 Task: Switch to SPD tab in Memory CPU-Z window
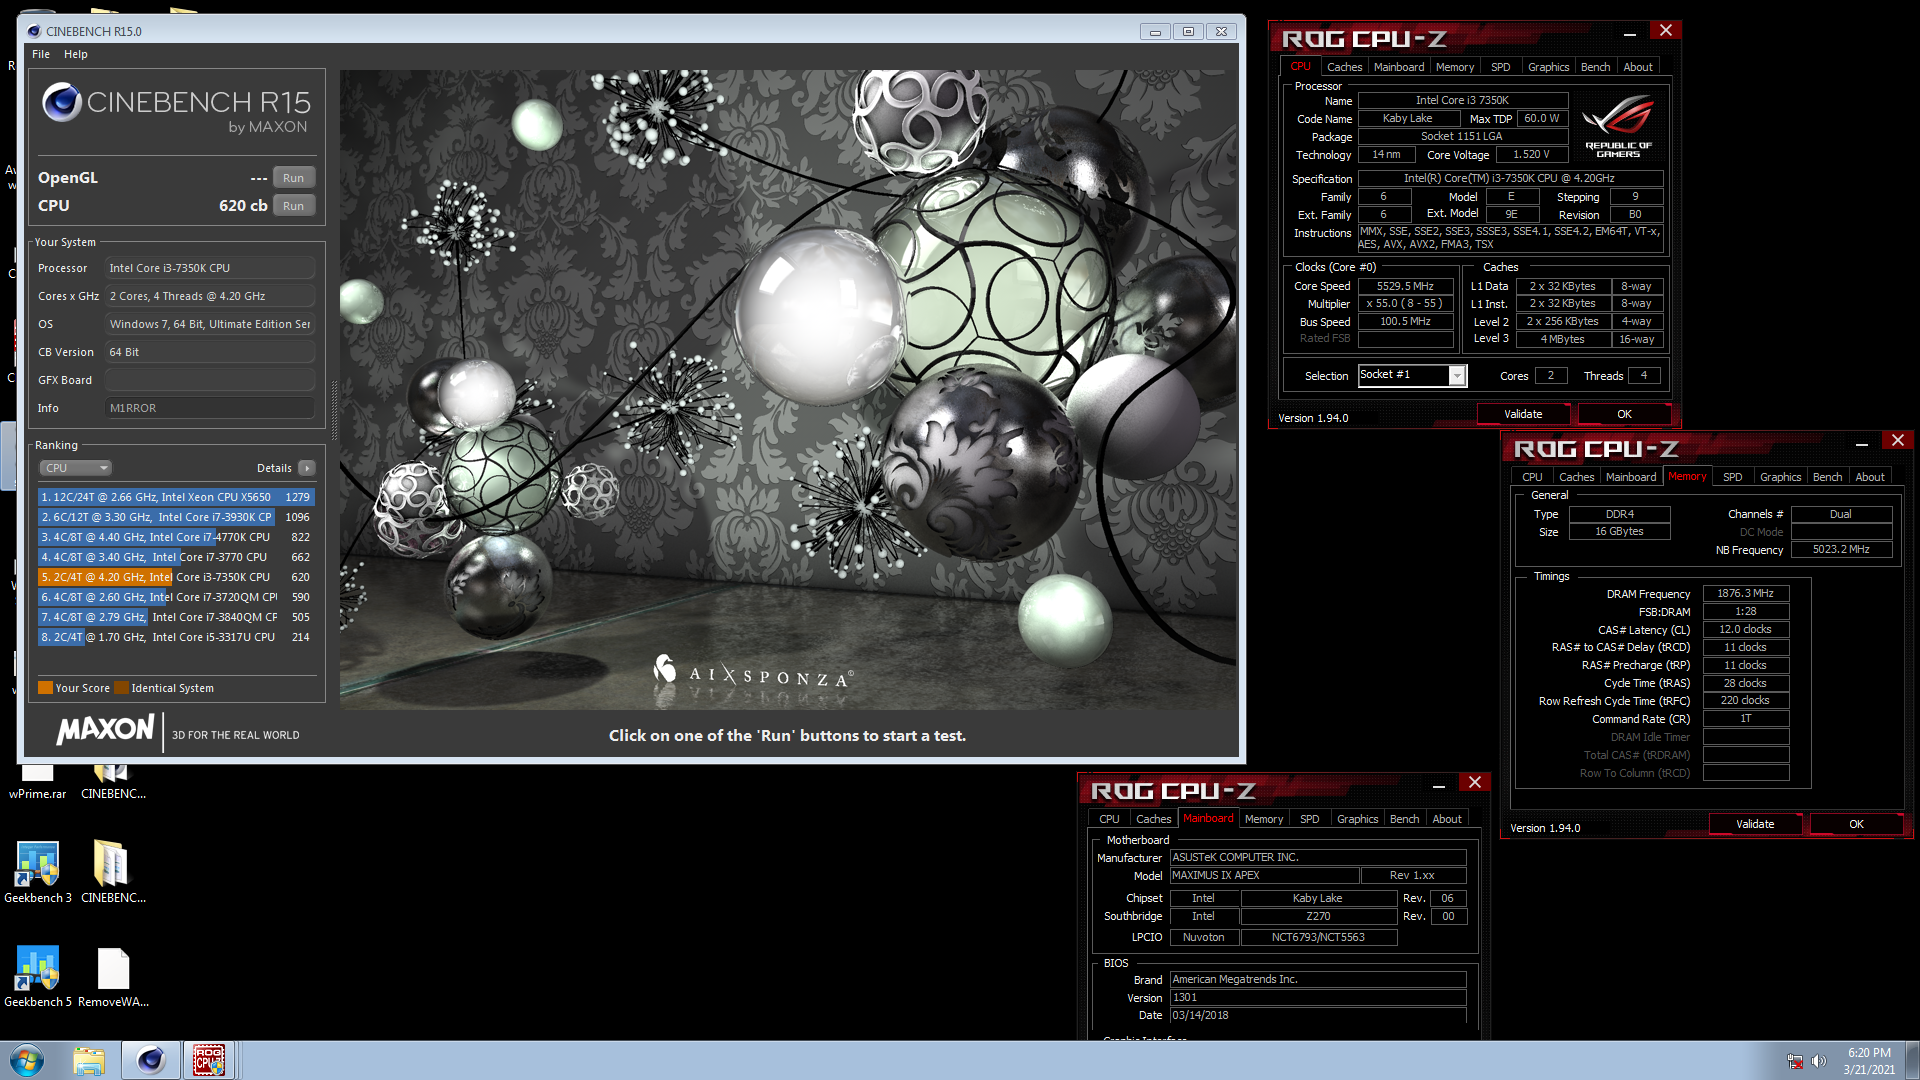(x=1732, y=477)
